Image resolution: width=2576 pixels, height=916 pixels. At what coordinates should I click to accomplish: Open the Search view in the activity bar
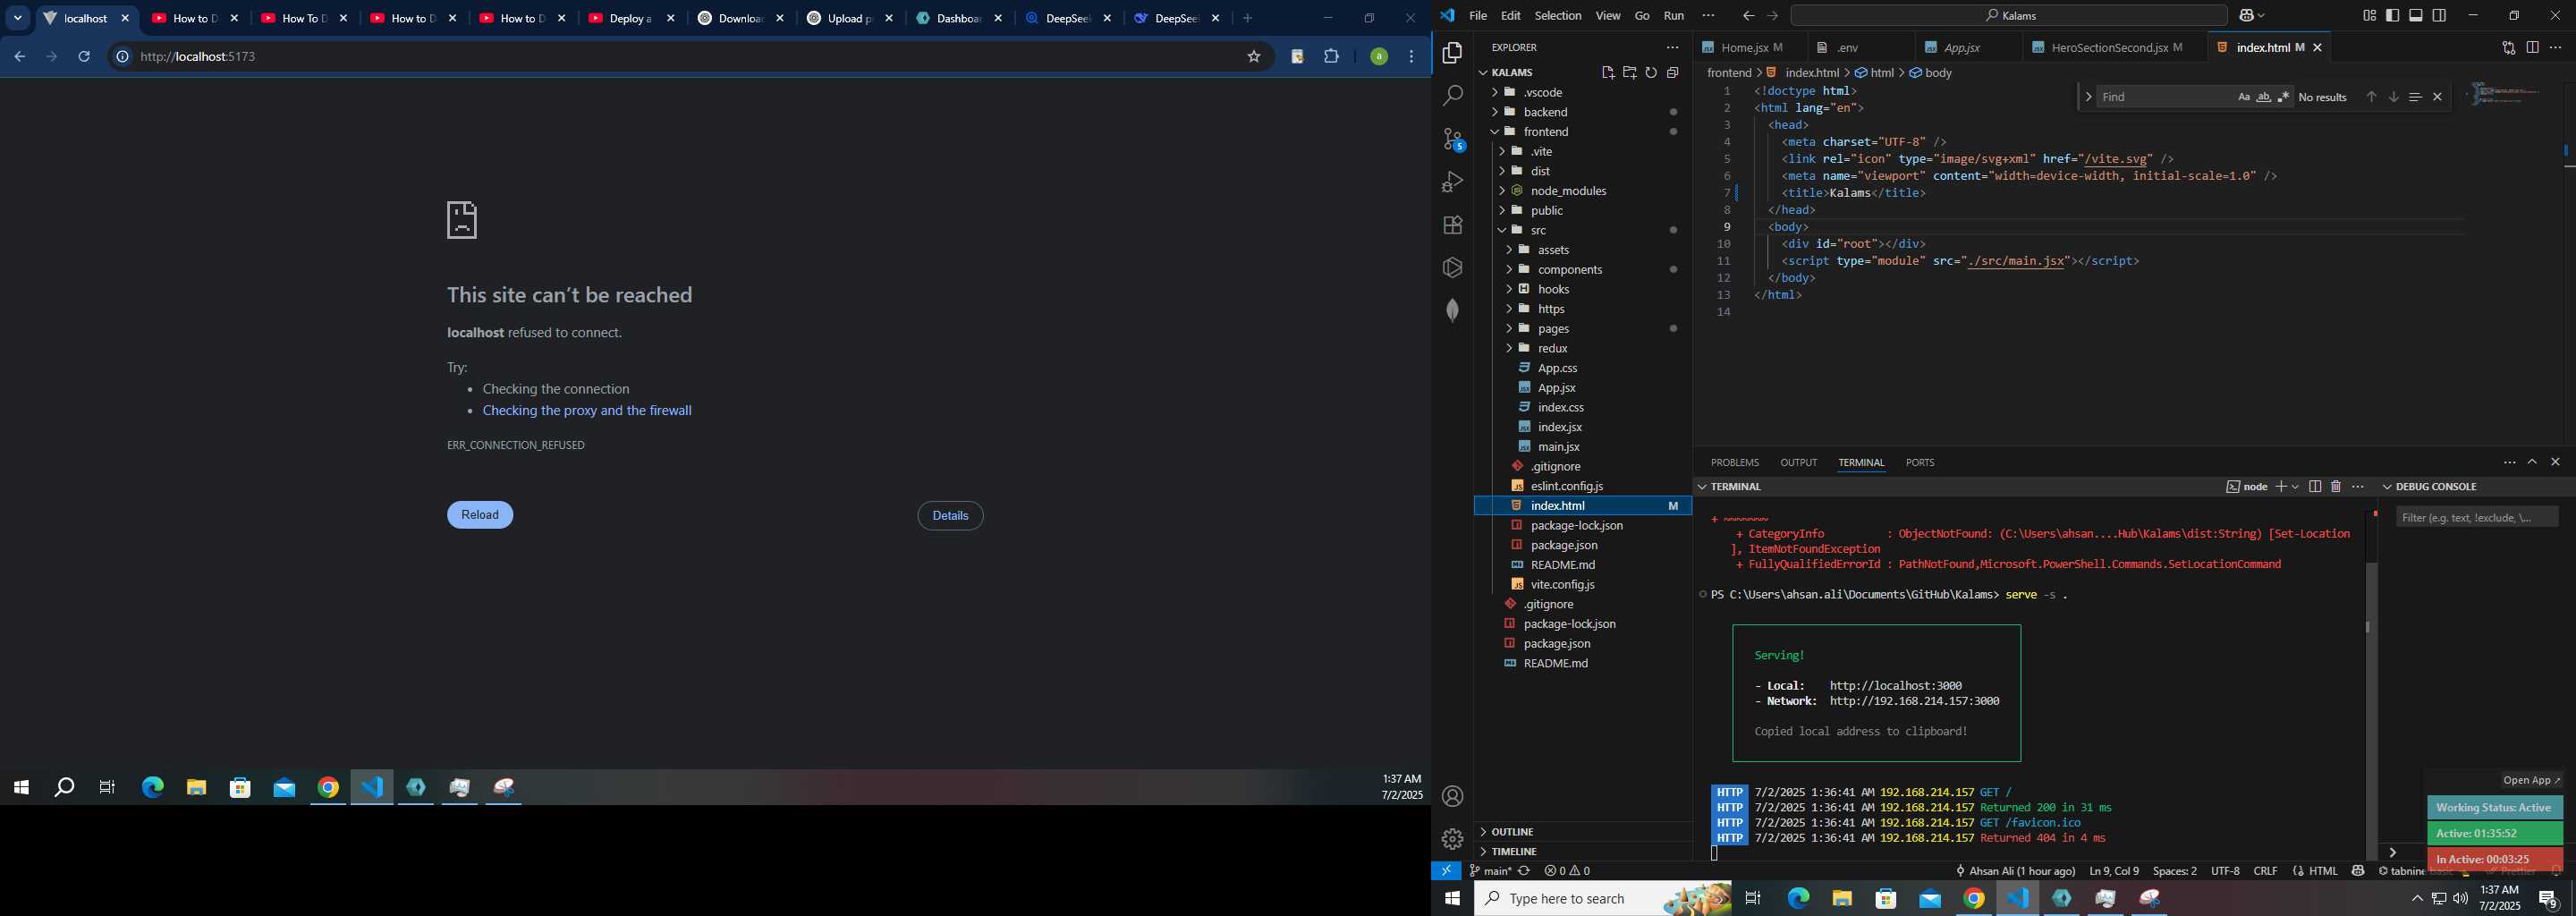click(x=1453, y=96)
